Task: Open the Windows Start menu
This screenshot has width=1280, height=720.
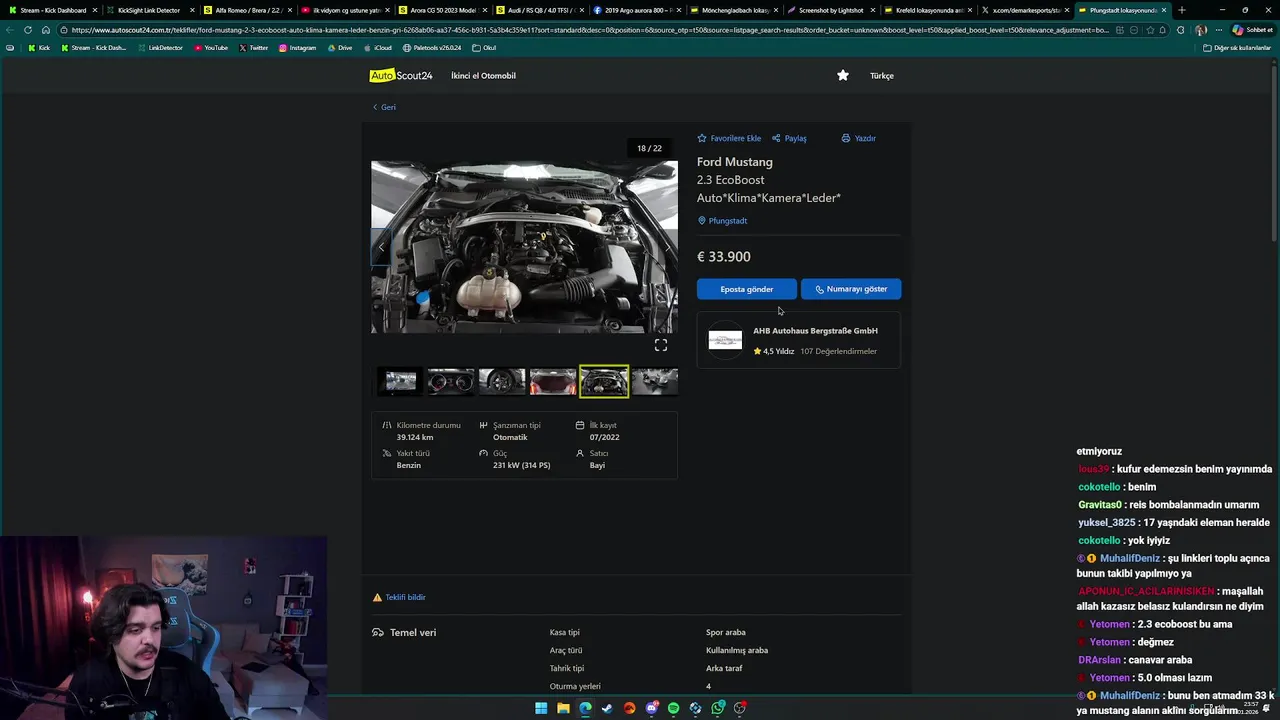Action: coord(541,708)
